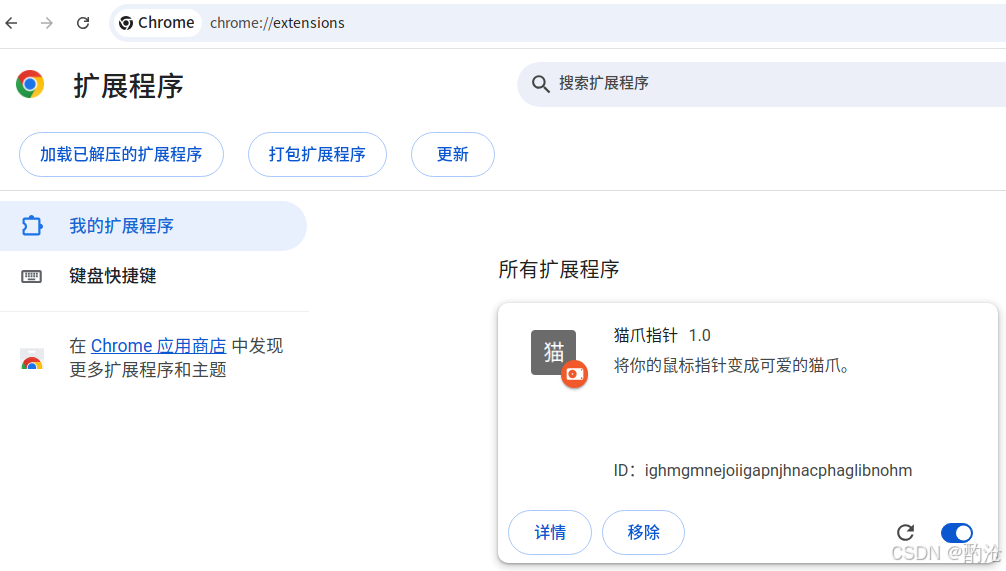Click the Chrome Web Store icon in the sidebar

pyautogui.click(x=31, y=359)
